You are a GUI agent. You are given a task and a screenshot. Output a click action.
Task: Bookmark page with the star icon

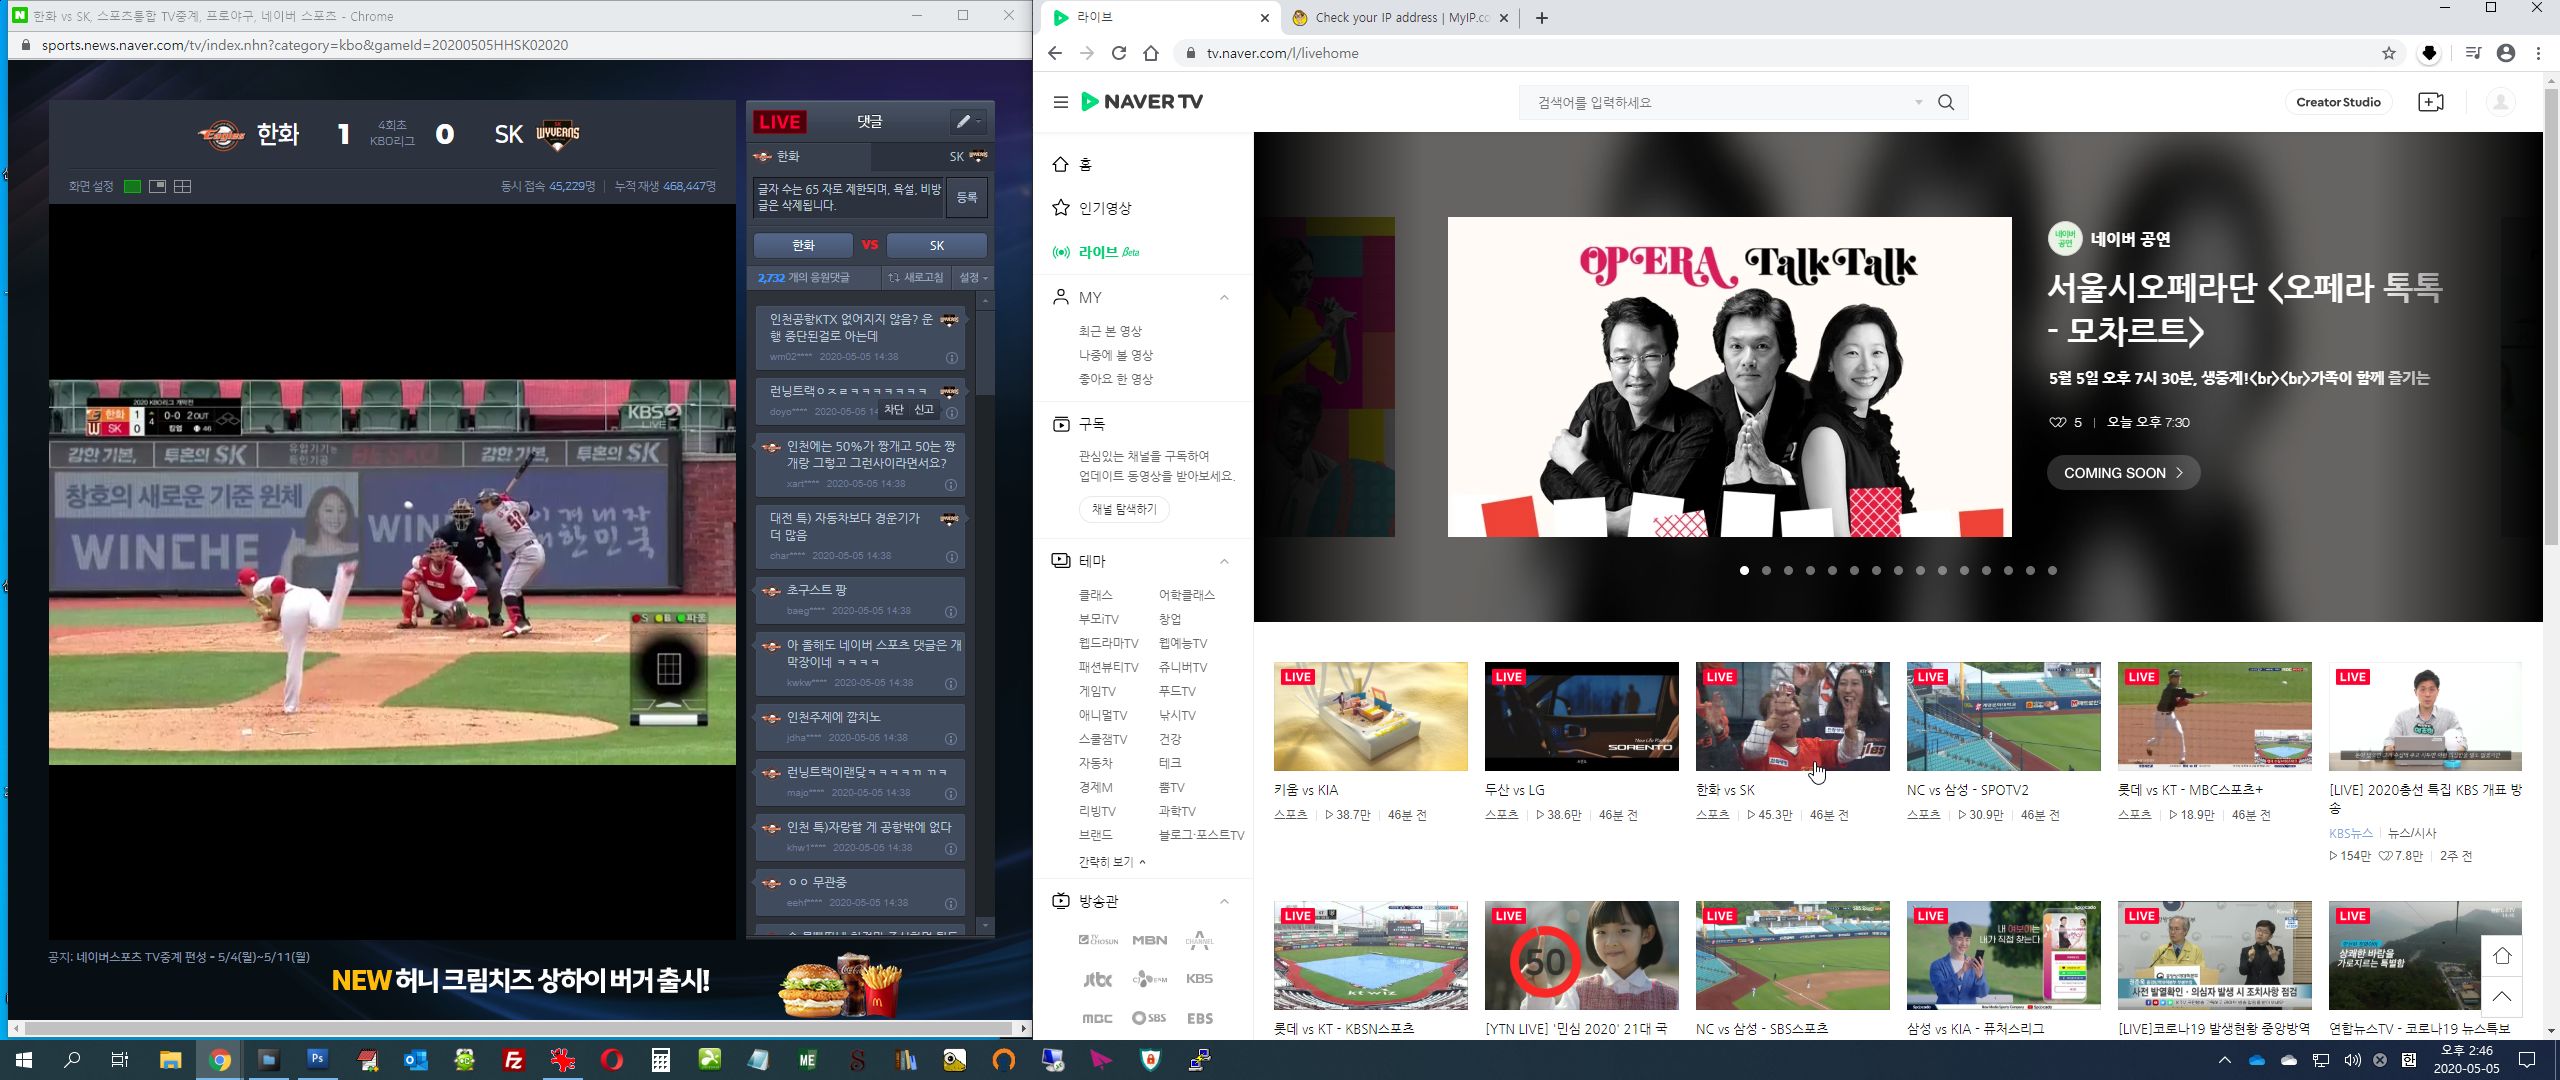2389,53
